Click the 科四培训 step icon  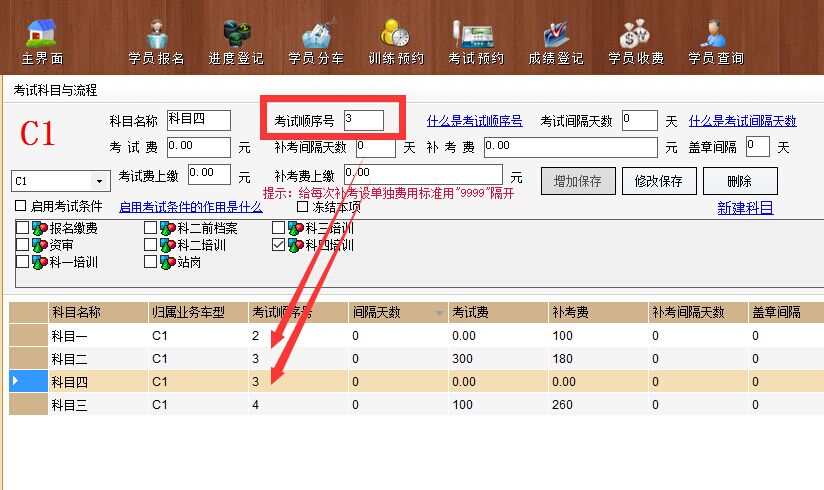(x=296, y=245)
